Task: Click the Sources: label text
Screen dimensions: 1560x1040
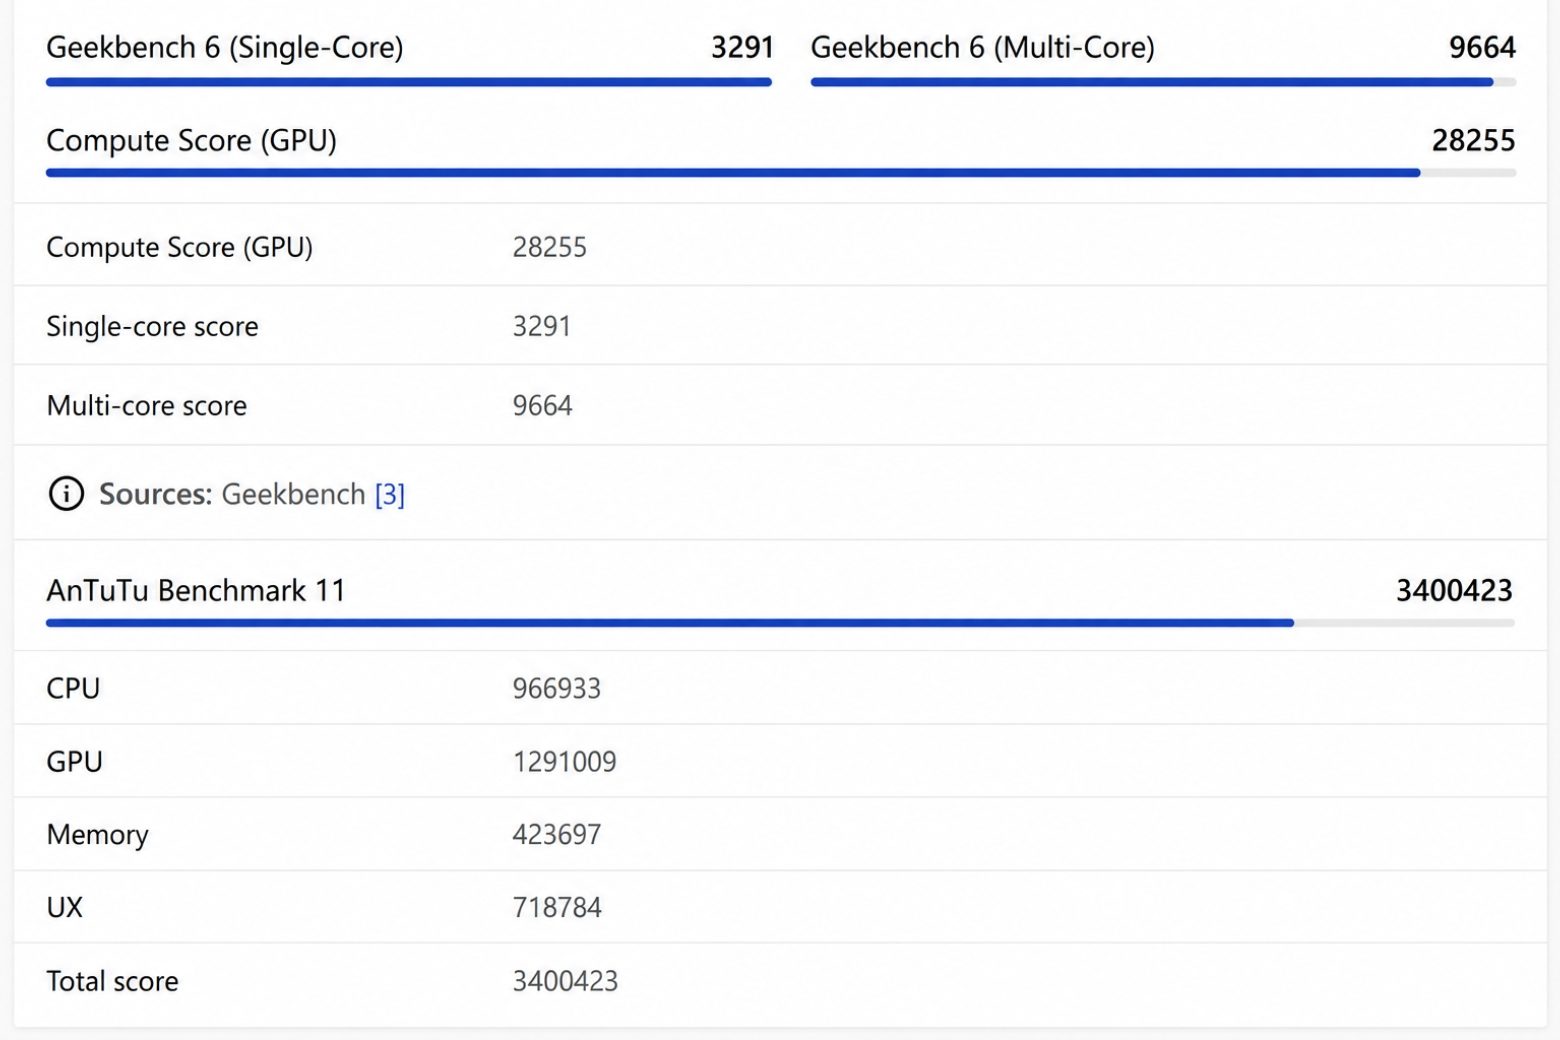Action: pos(155,494)
